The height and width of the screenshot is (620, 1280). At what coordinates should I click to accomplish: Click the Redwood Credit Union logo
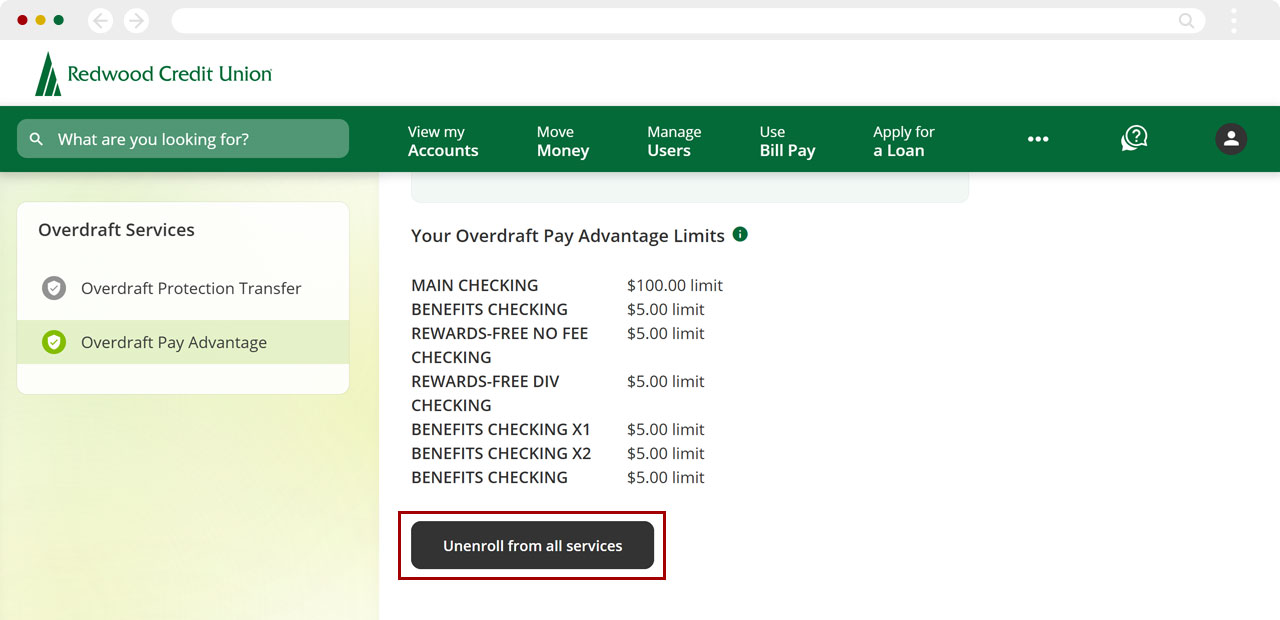coord(153,74)
